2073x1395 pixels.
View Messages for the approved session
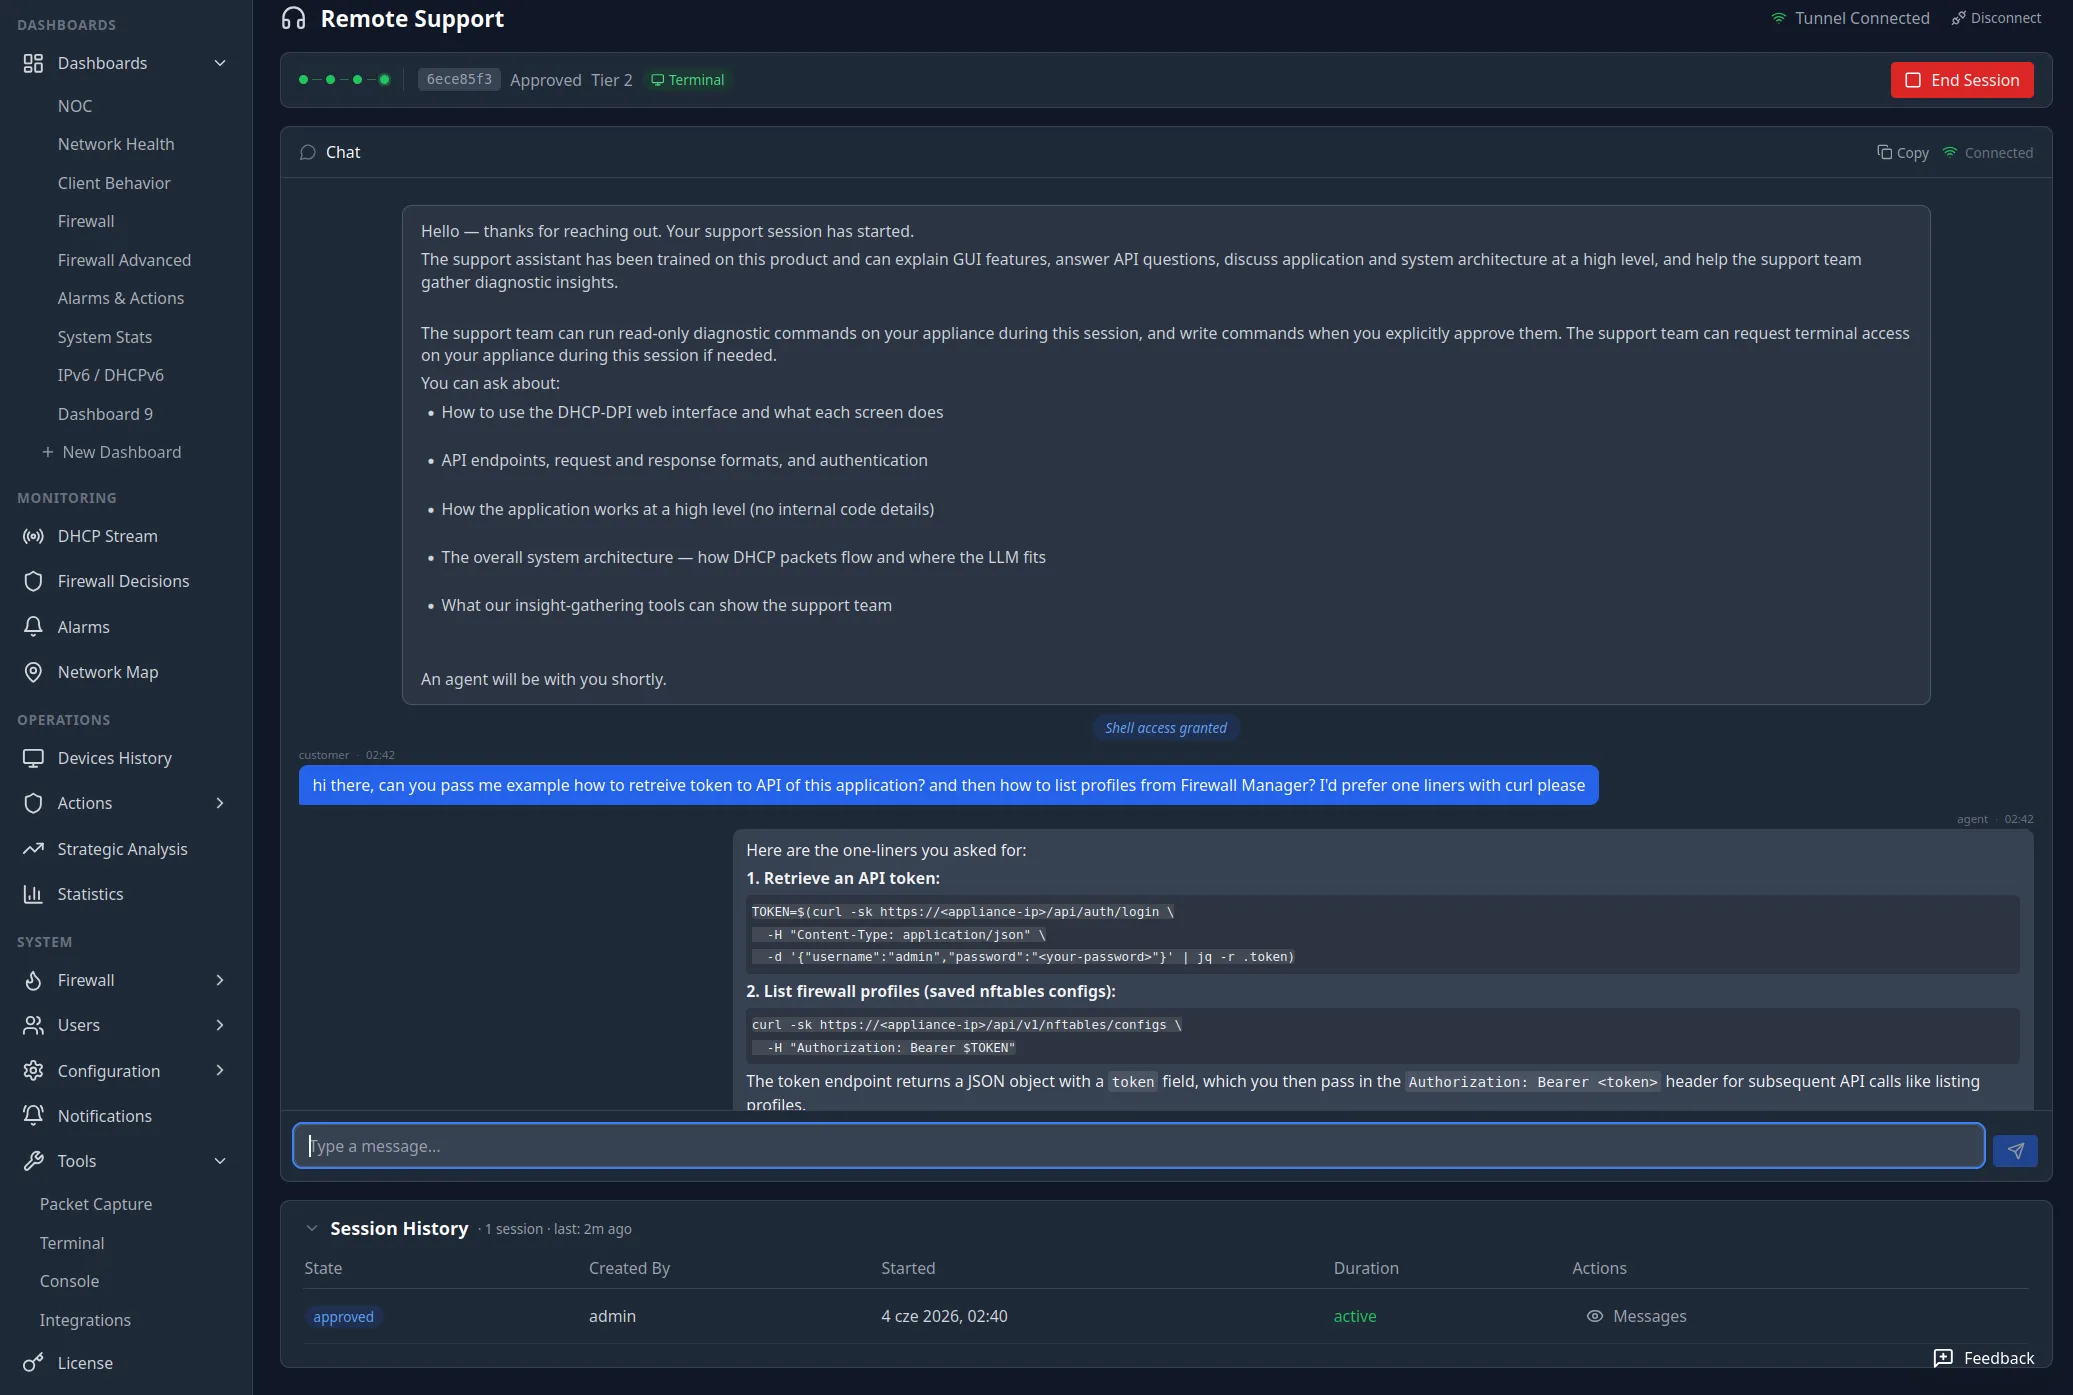[1637, 1316]
